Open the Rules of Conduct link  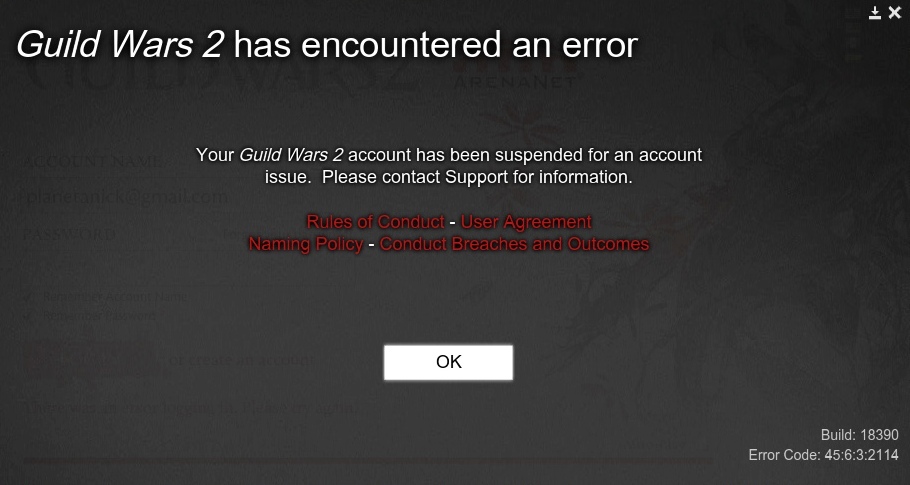point(375,222)
